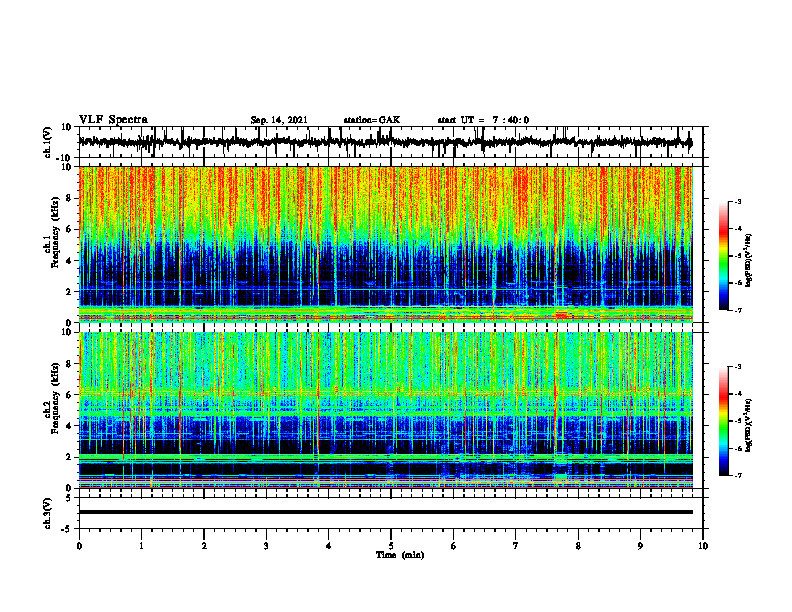Select the date text "Sep. 14, 2021"
This screenshot has height=612, width=792.
pyautogui.click(x=279, y=120)
